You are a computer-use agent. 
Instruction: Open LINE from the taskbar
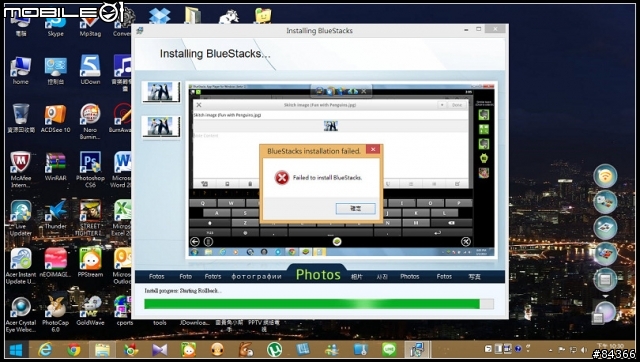tap(389, 350)
